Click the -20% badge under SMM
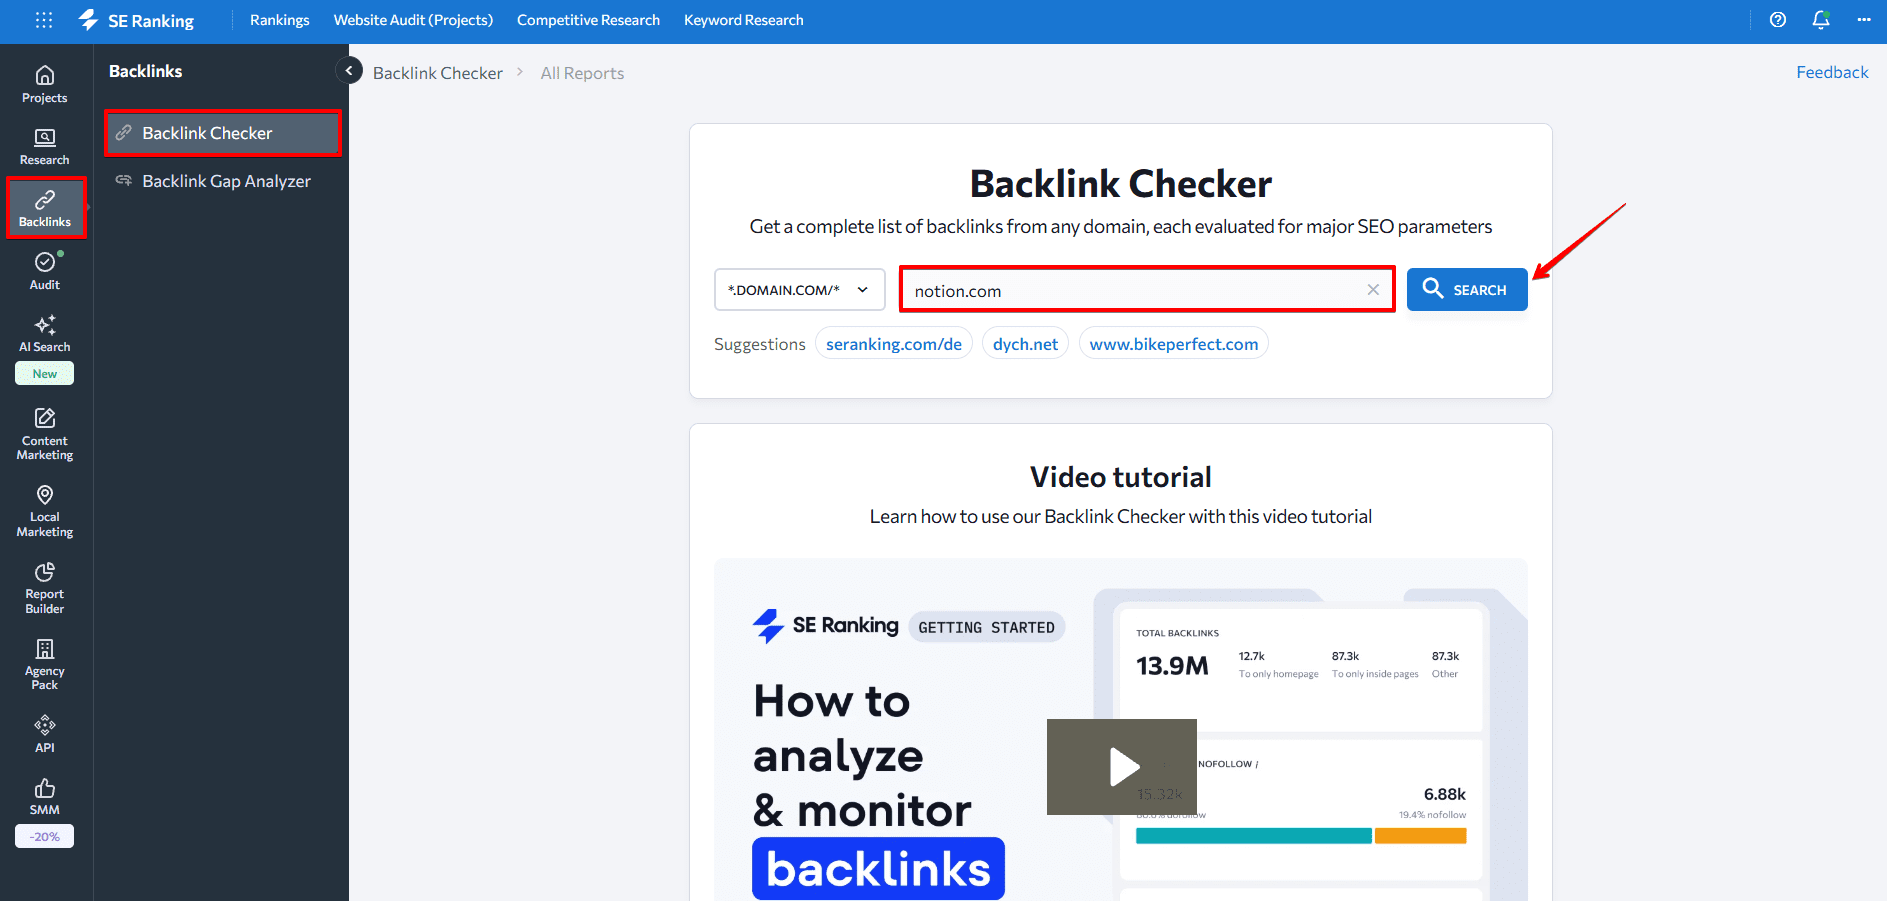The height and width of the screenshot is (901, 1887). (45, 836)
